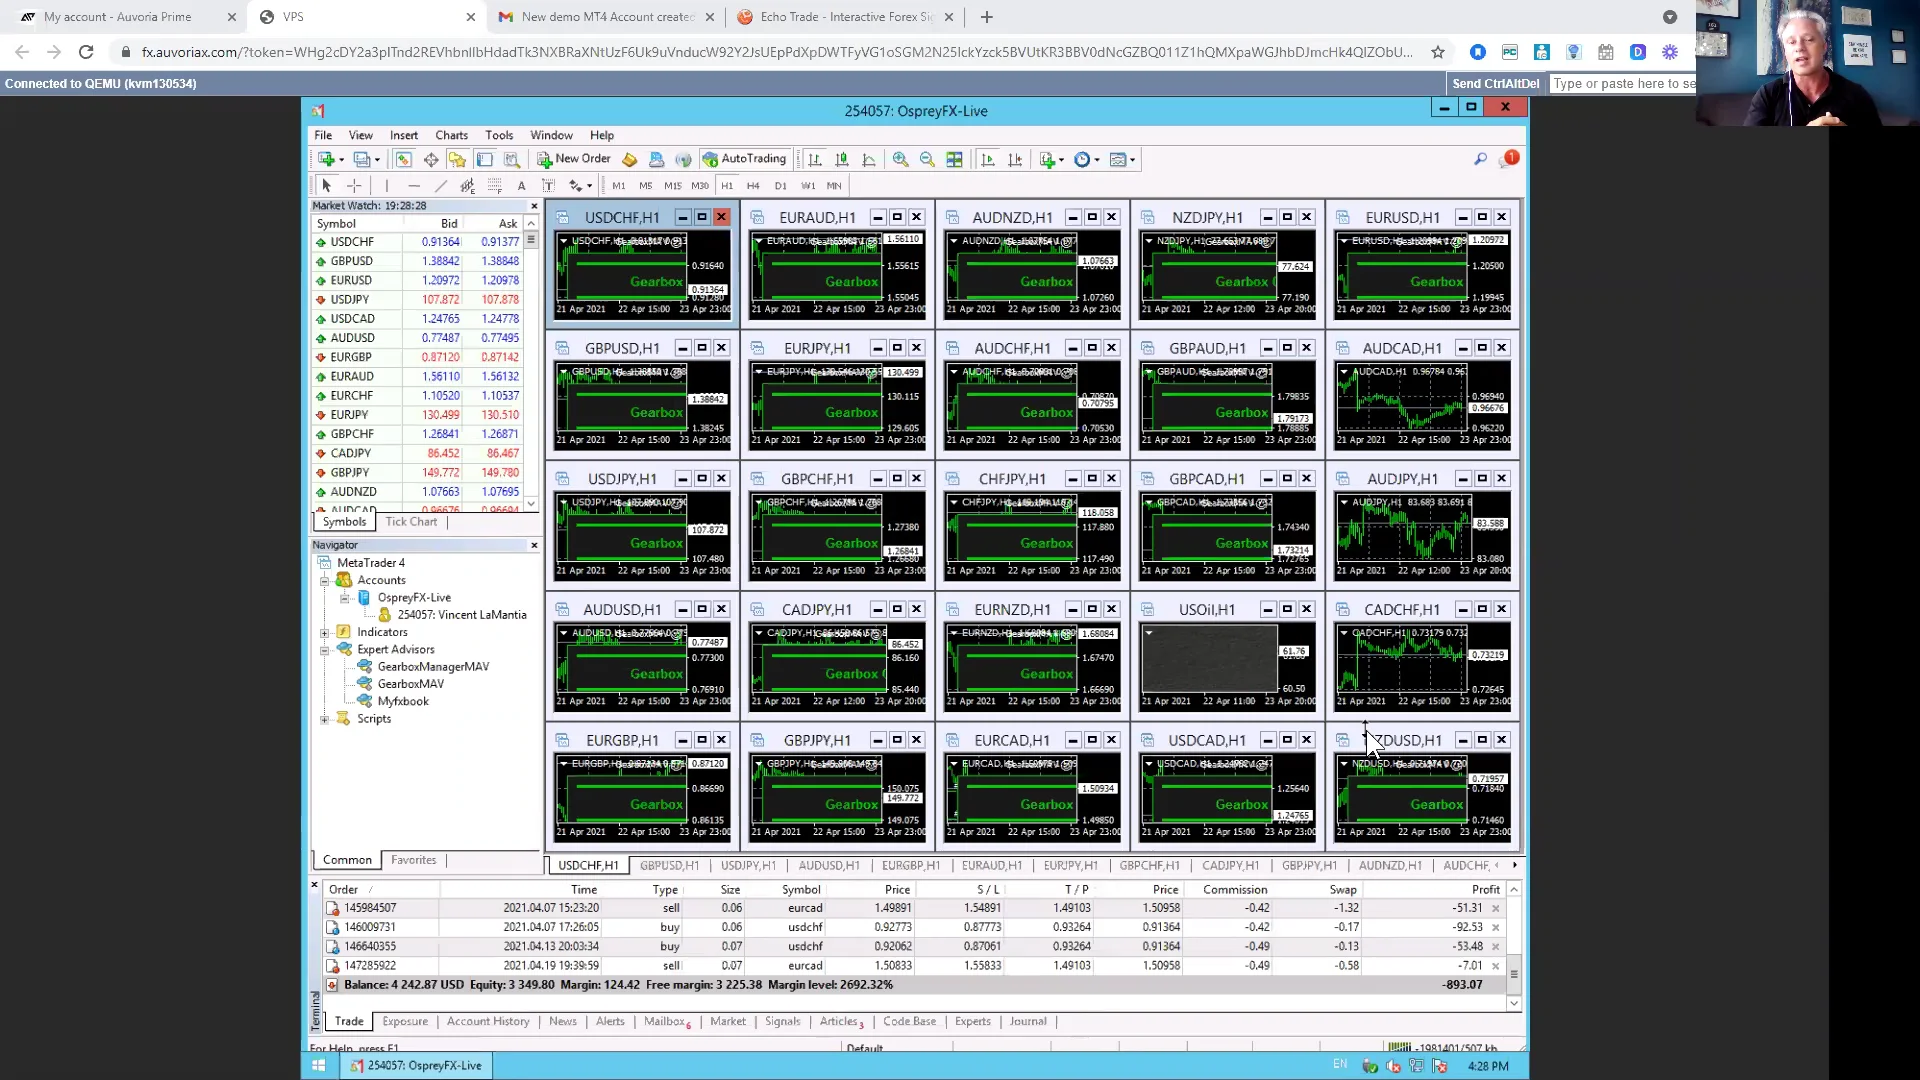Expand the Indicators tree node
Image resolution: width=1920 pixels, height=1080 pixels.
click(x=324, y=633)
